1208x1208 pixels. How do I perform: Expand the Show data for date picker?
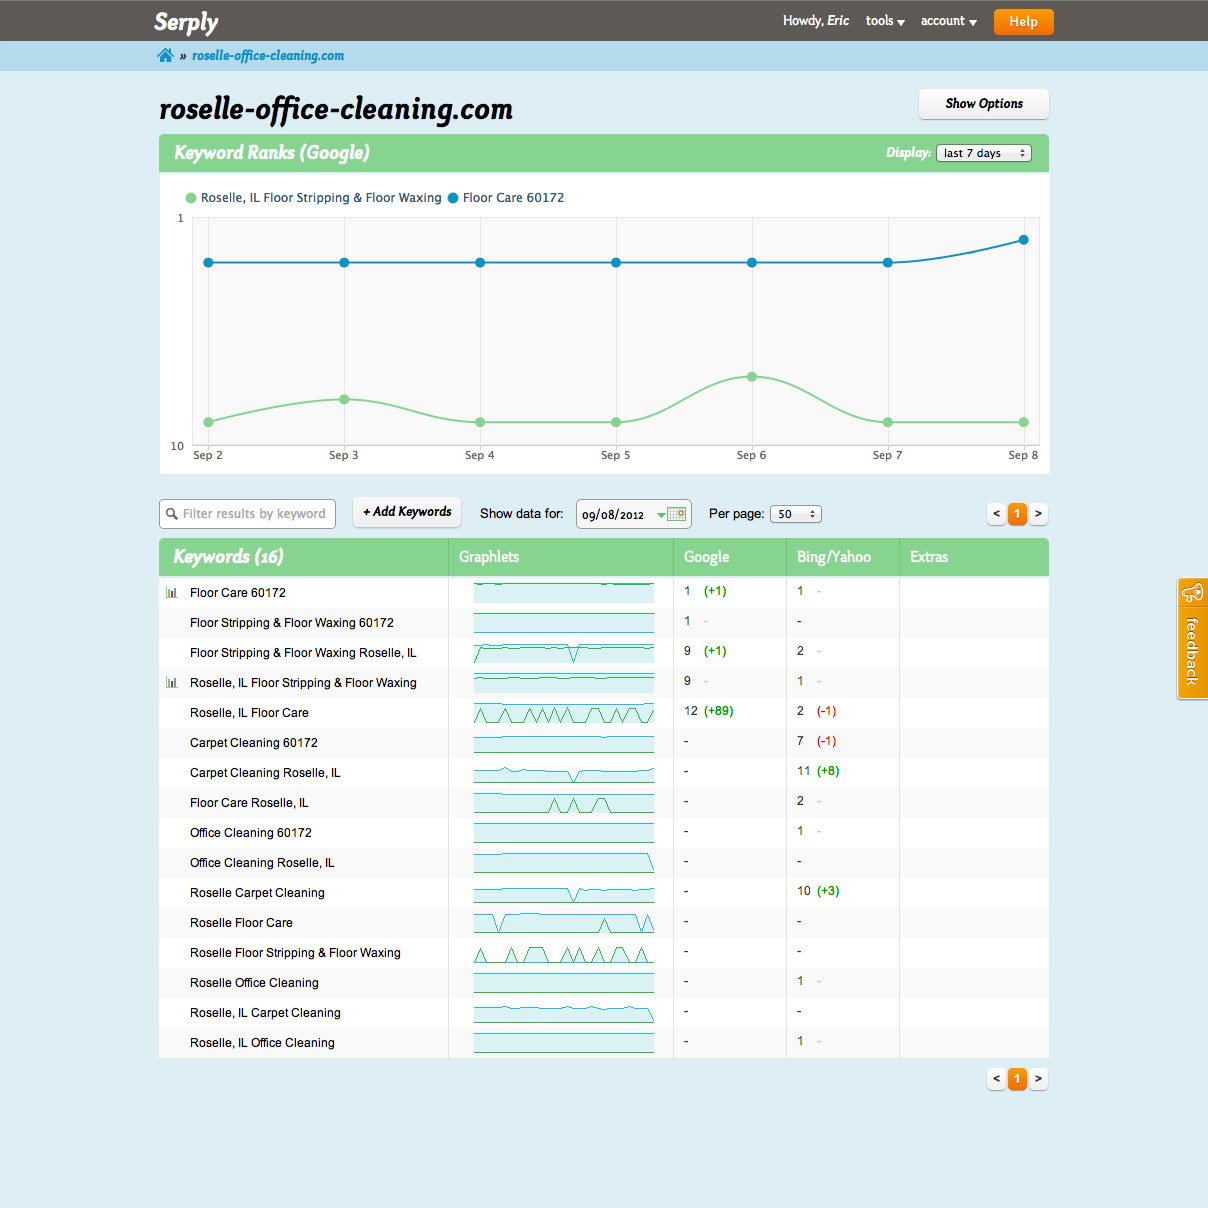click(x=633, y=514)
